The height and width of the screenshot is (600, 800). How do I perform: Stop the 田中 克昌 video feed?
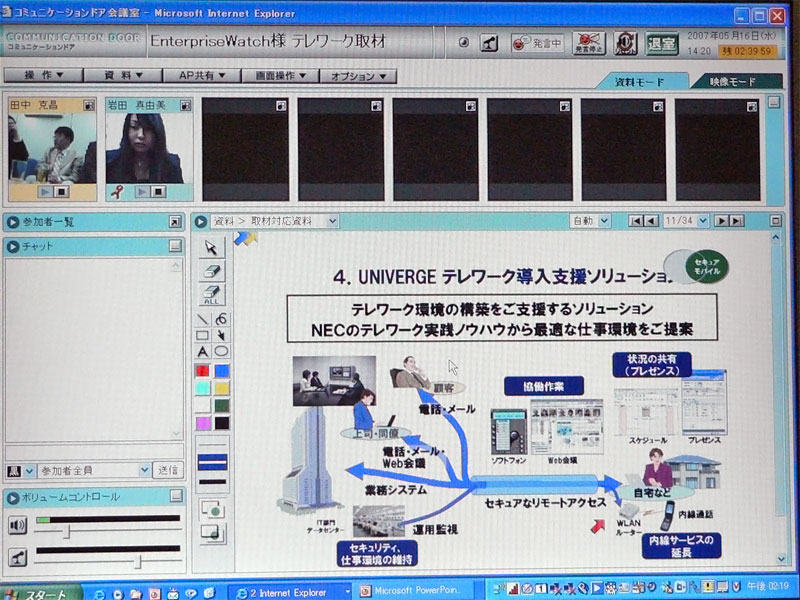click(x=62, y=192)
